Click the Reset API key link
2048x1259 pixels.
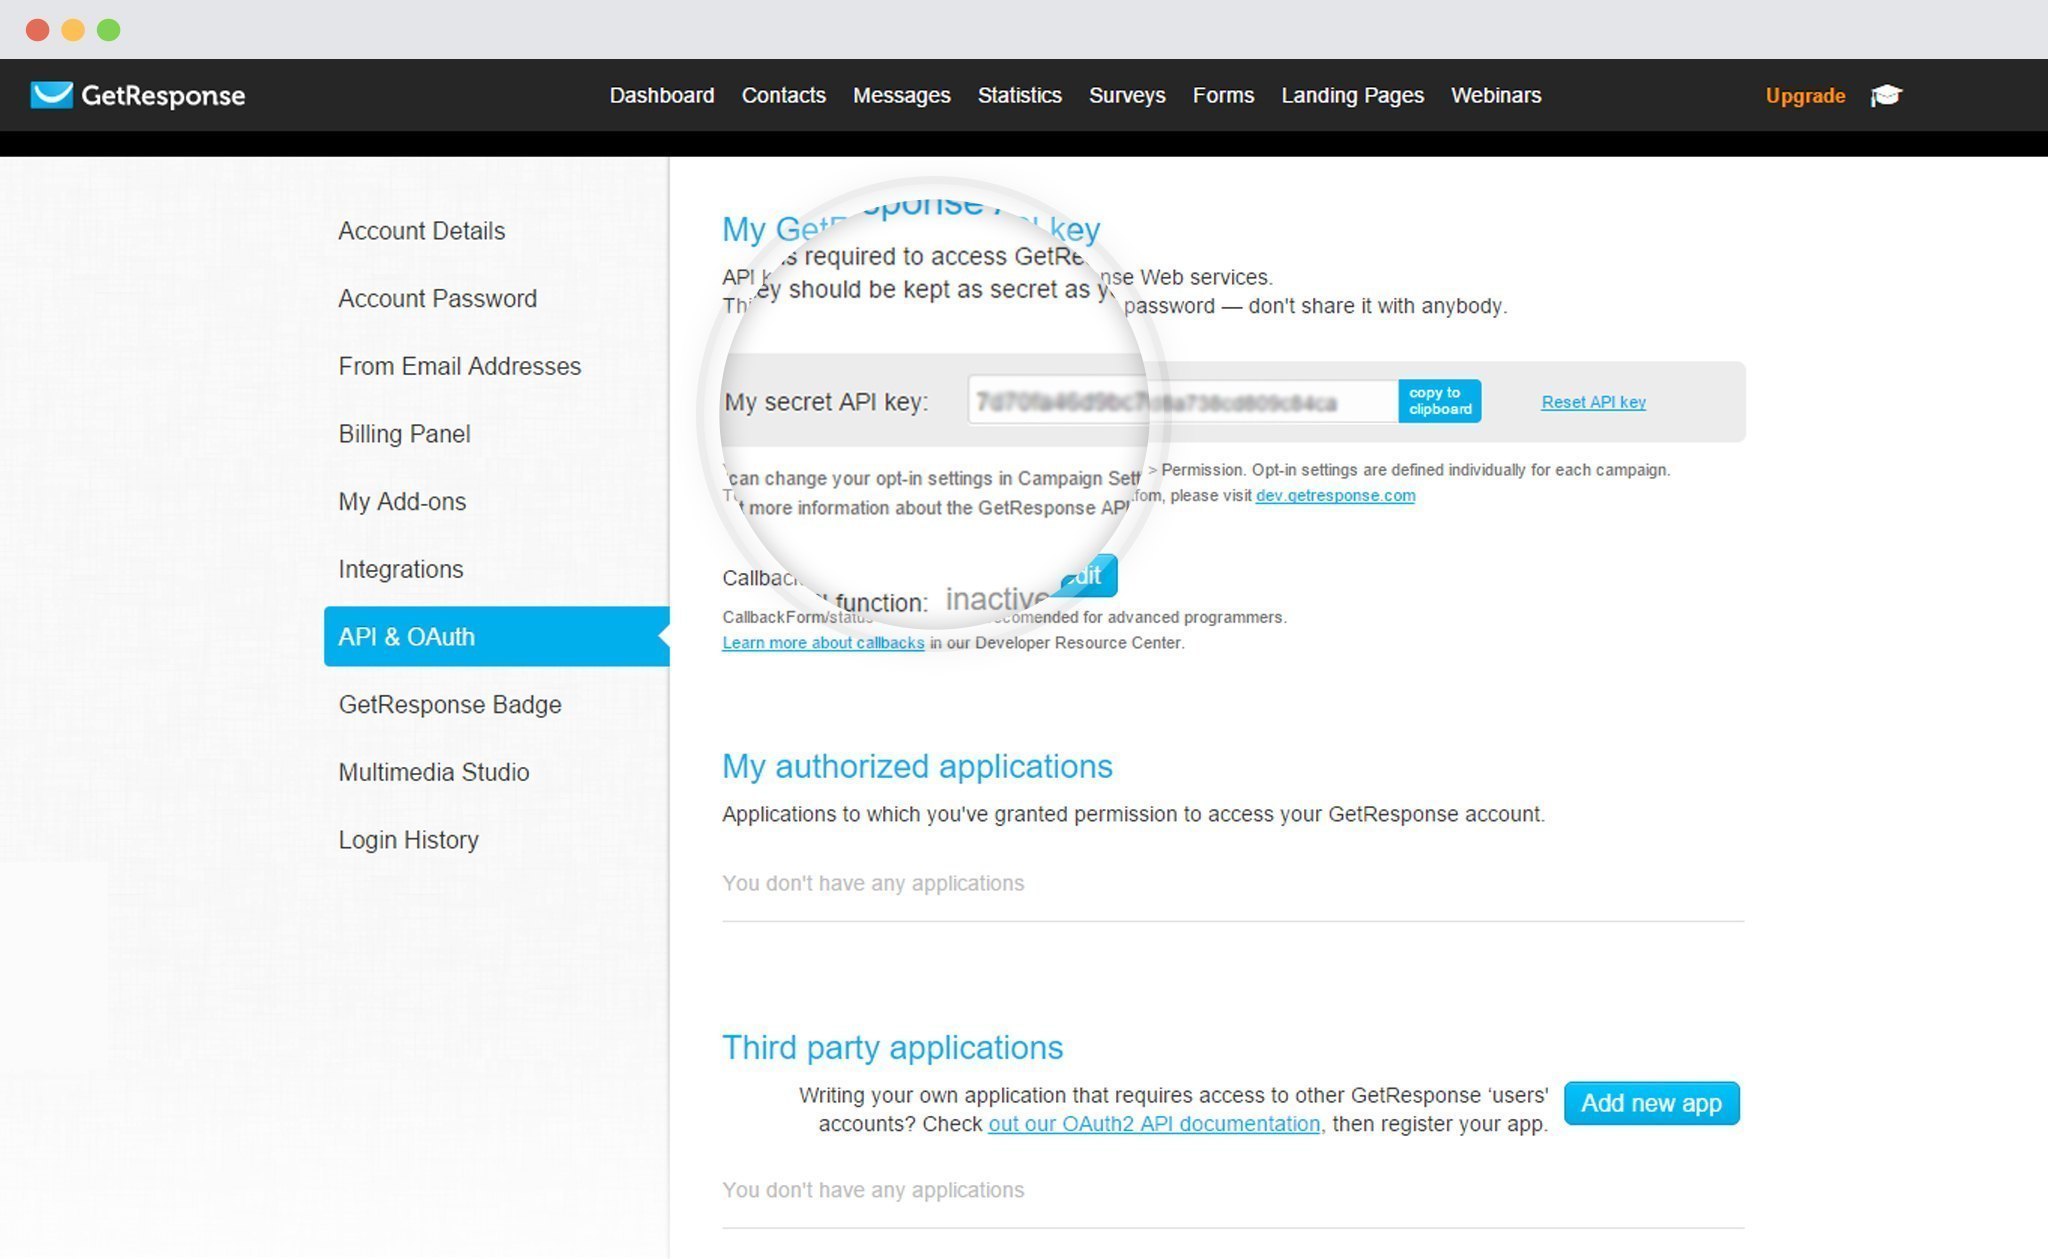pos(1593,402)
